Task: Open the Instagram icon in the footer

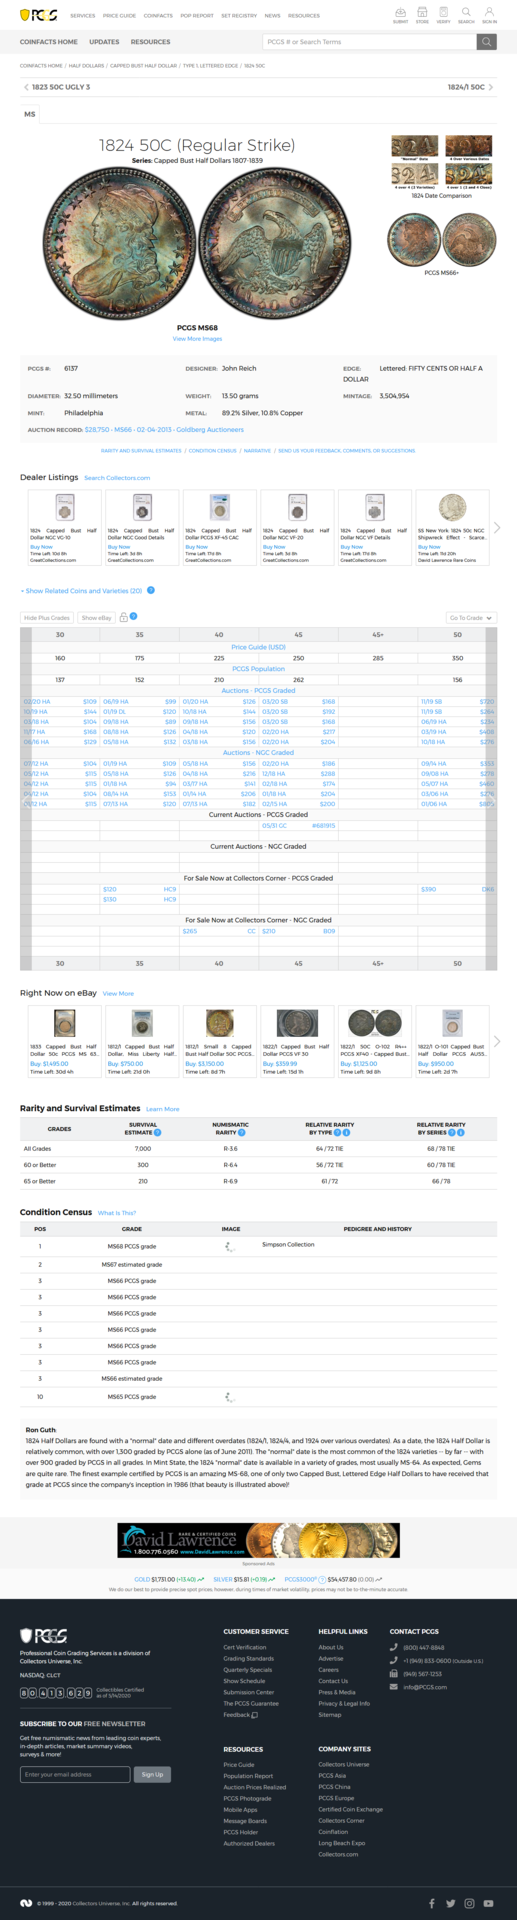Action: click(x=469, y=1903)
